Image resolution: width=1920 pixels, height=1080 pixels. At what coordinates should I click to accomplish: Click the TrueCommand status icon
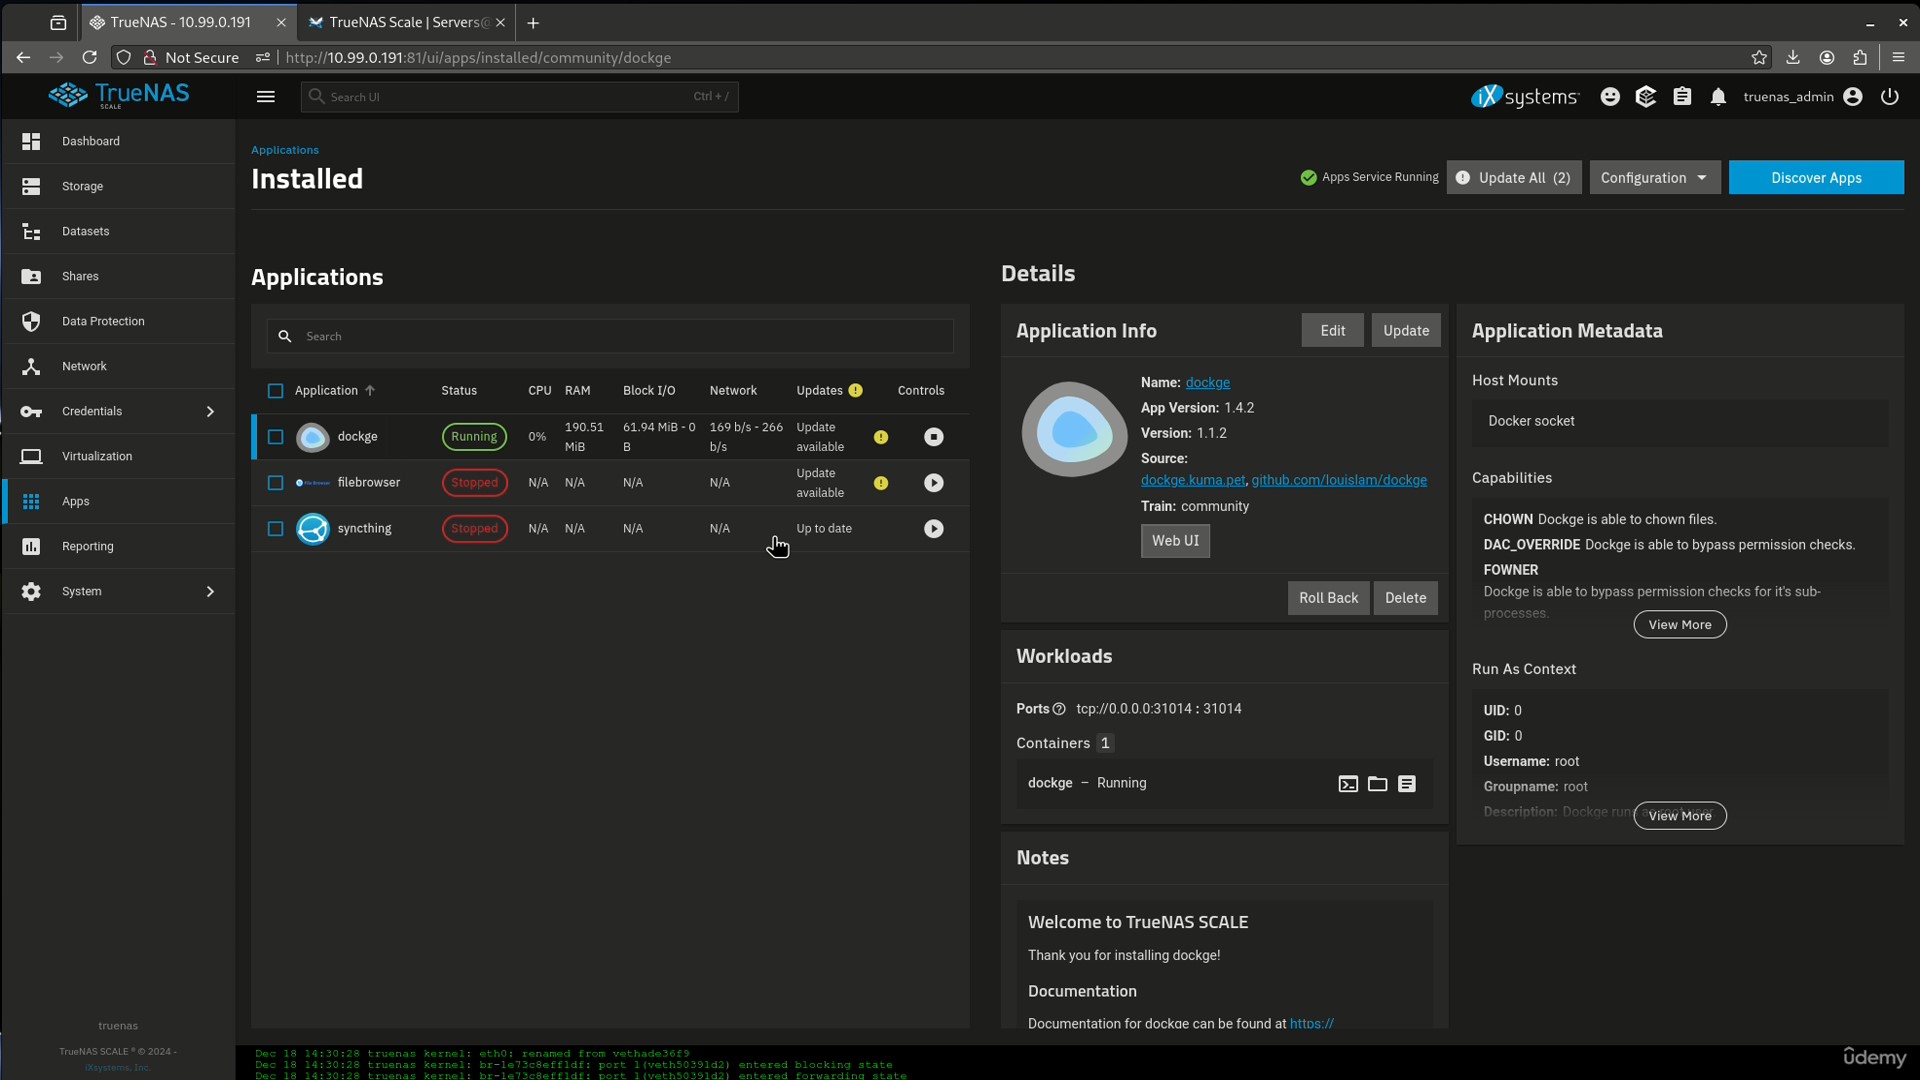tap(1646, 97)
